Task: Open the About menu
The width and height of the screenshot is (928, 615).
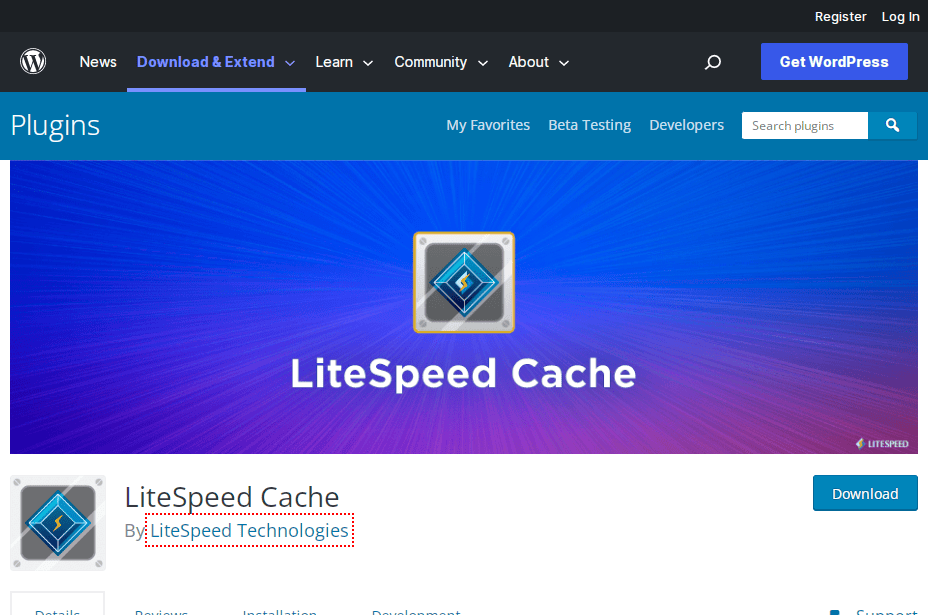Action: coord(529,62)
